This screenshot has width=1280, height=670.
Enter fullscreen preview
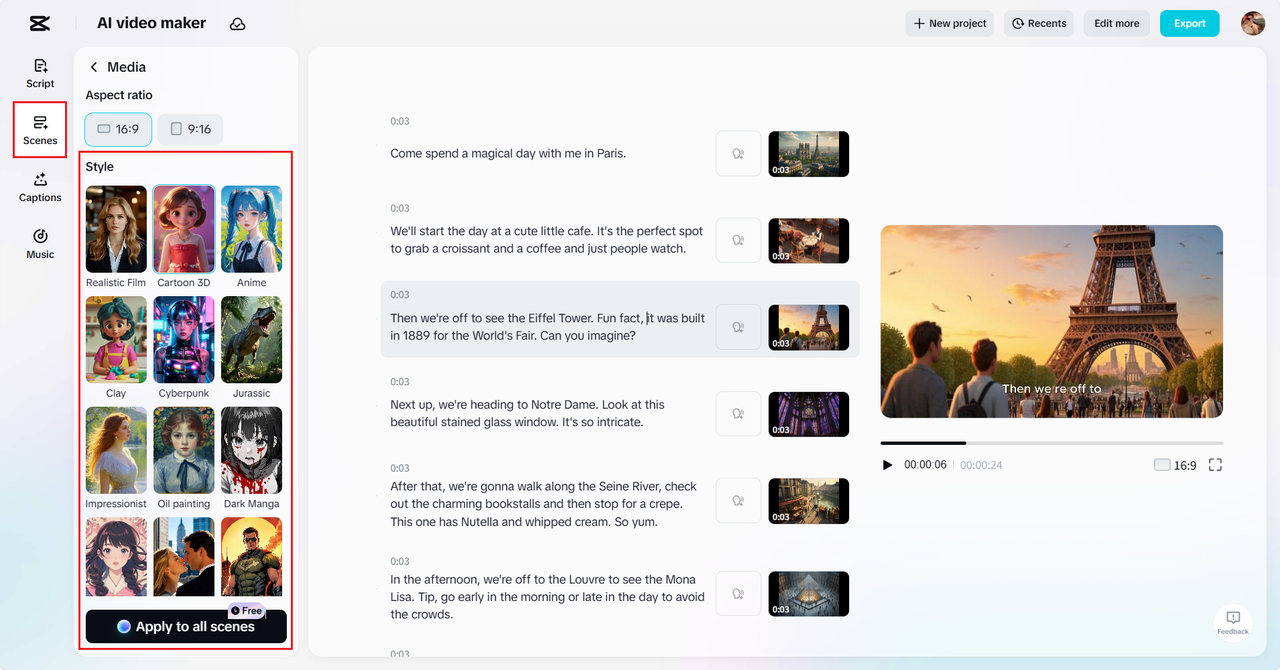[x=1215, y=465]
